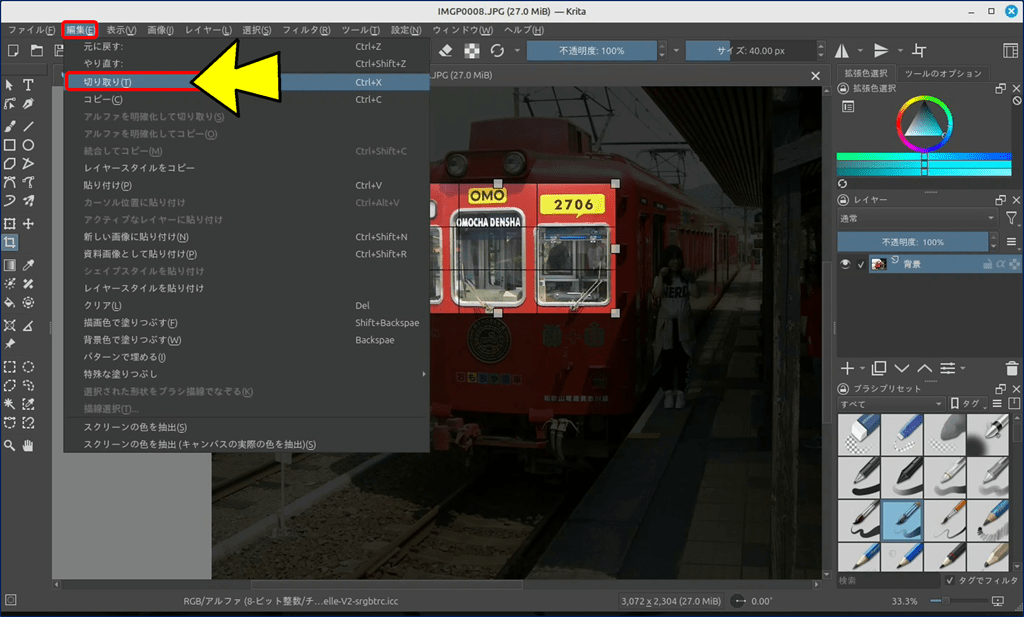Click 切り取り(T) in the Edit menu
The image size is (1024, 617).
pyautogui.click(x=107, y=82)
